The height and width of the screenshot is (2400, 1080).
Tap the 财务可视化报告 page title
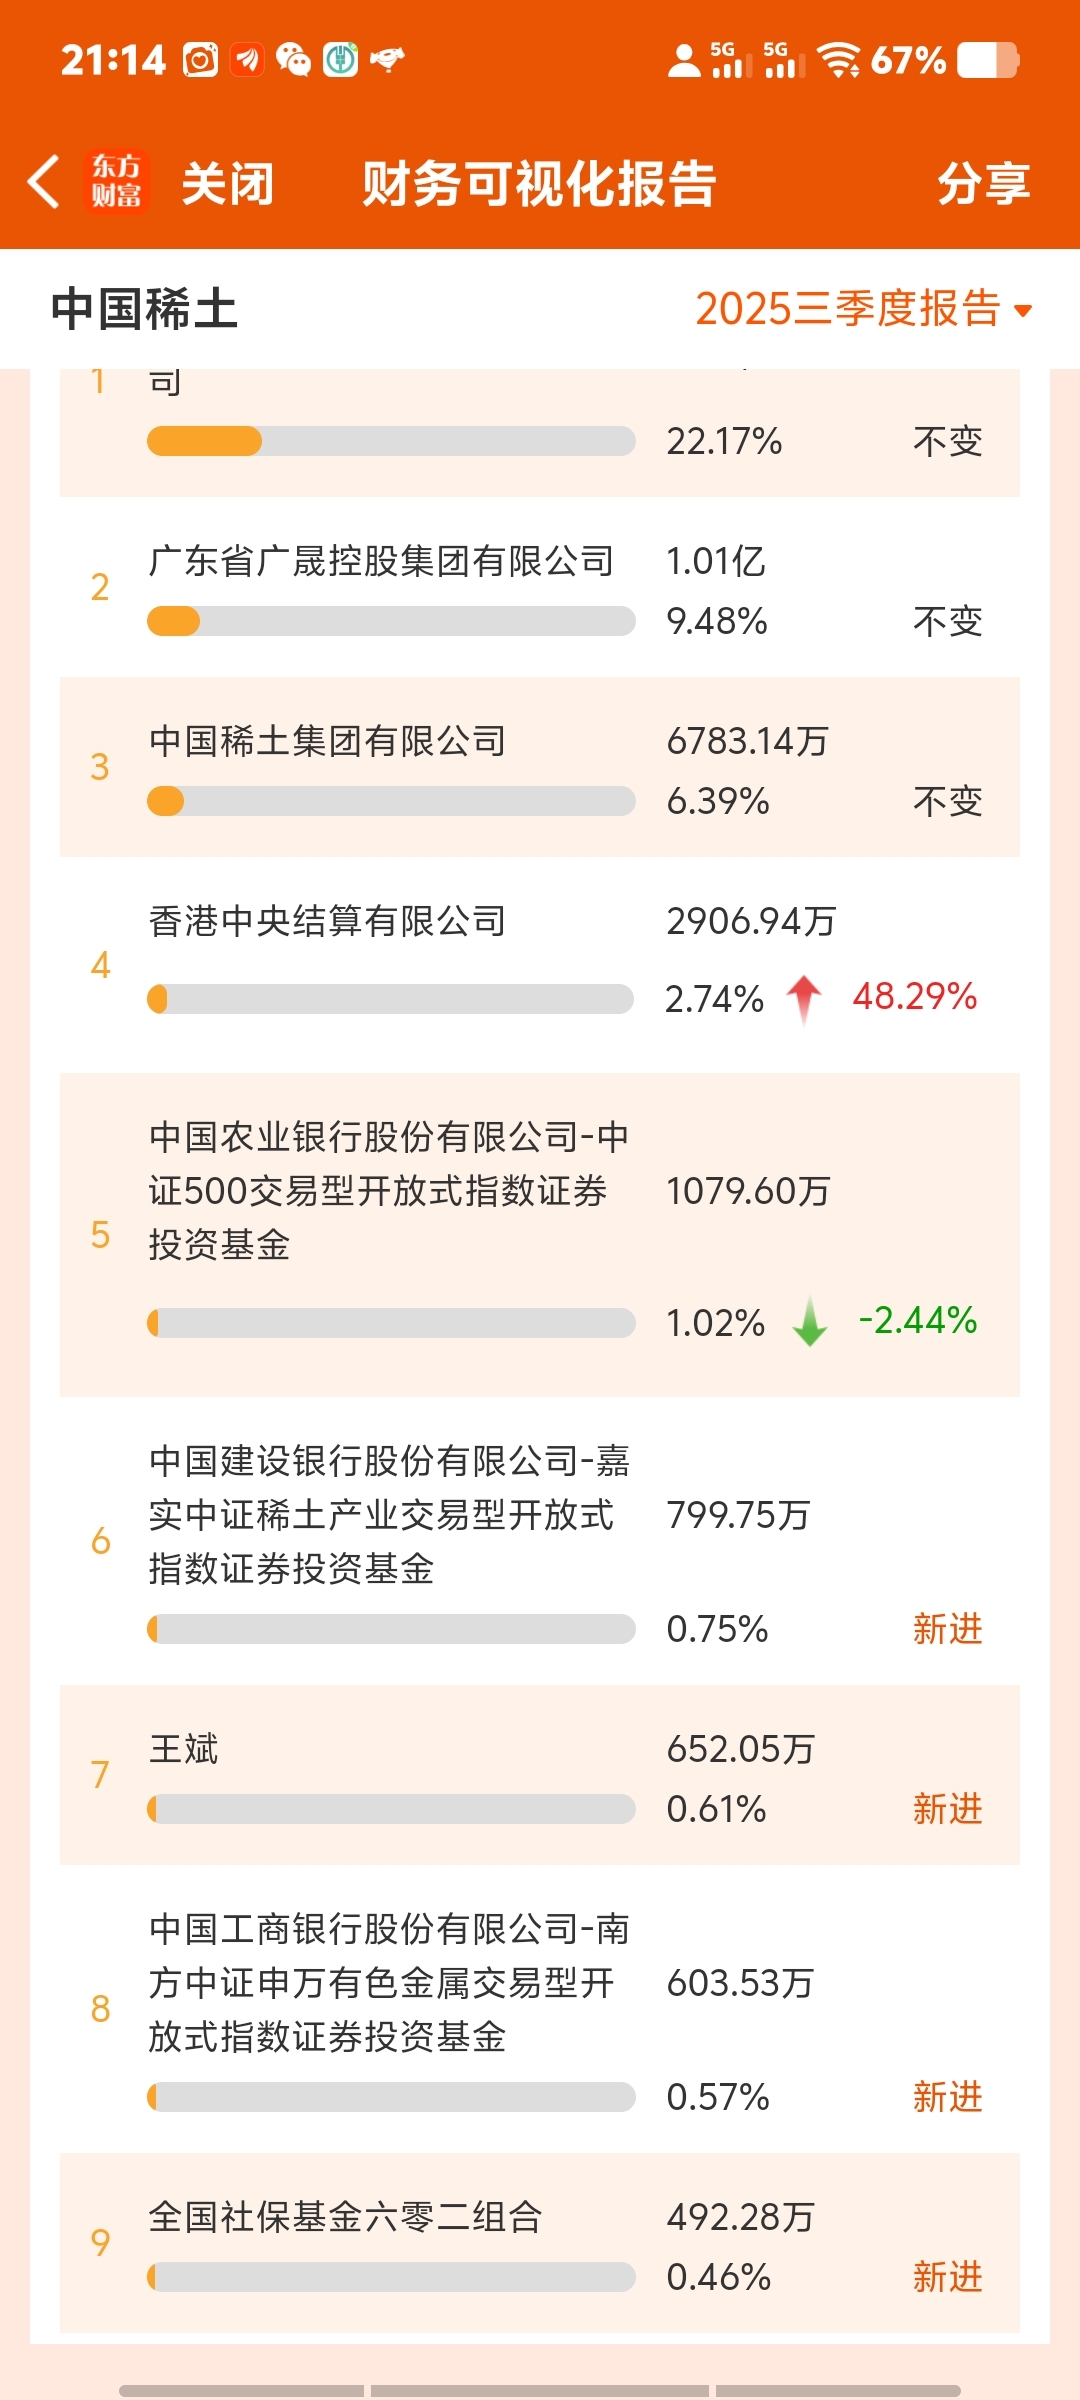pyautogui.click(x=539, y=184)
